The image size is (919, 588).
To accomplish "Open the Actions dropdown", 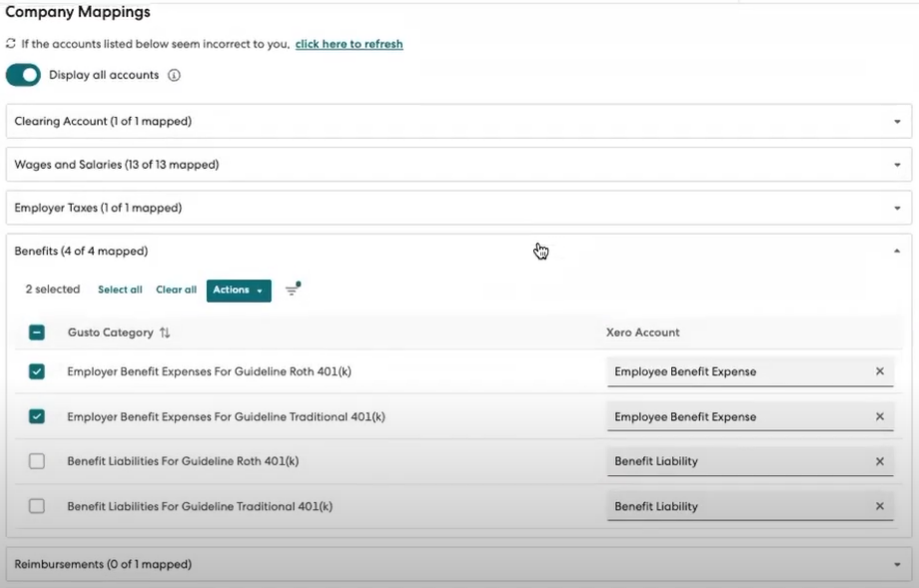I will pos(238,289).
